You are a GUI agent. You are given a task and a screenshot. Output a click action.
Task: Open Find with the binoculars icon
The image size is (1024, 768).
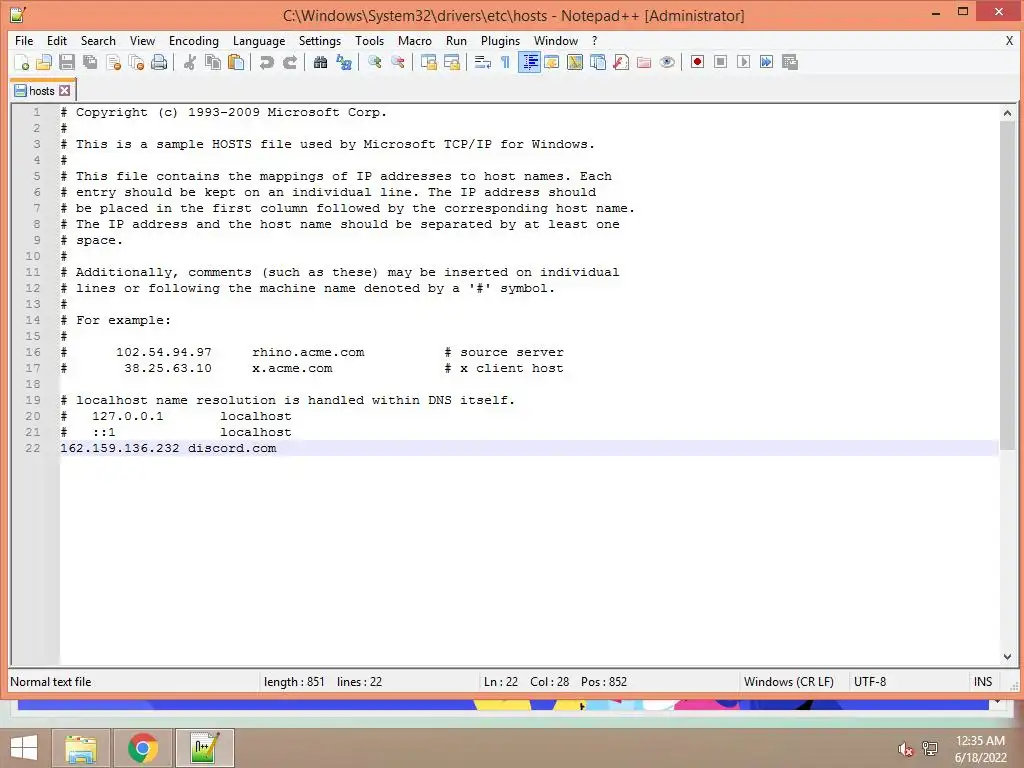(x=320, y=62)
